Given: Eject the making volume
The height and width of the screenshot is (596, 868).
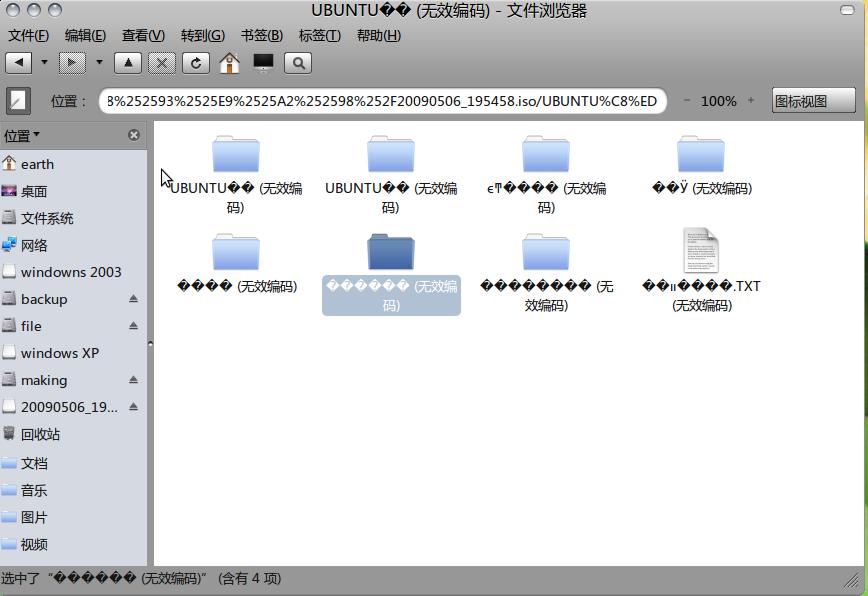Looking at the screenshot, I should [x=133, y=380].
